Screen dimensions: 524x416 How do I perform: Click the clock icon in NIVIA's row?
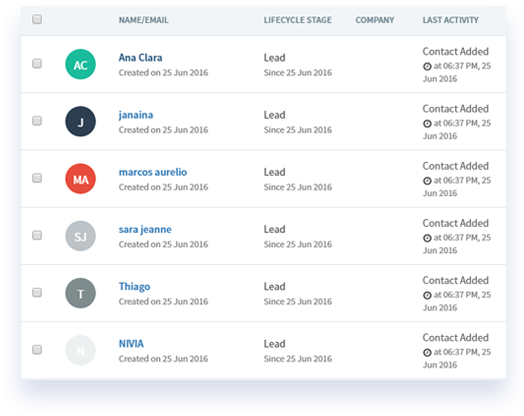click(427, 352)
